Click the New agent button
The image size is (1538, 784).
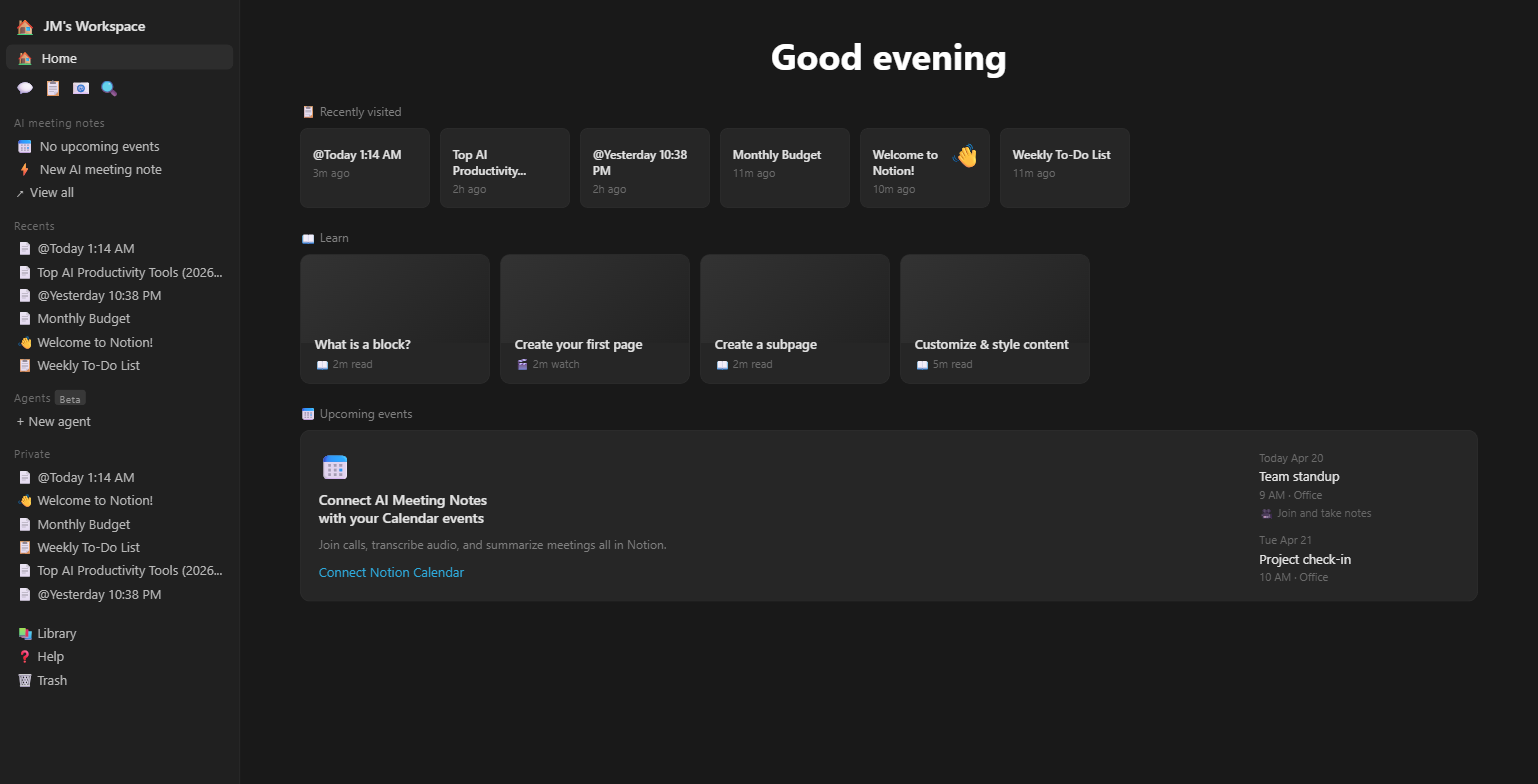pyautogui.click(x=59, y=421)
